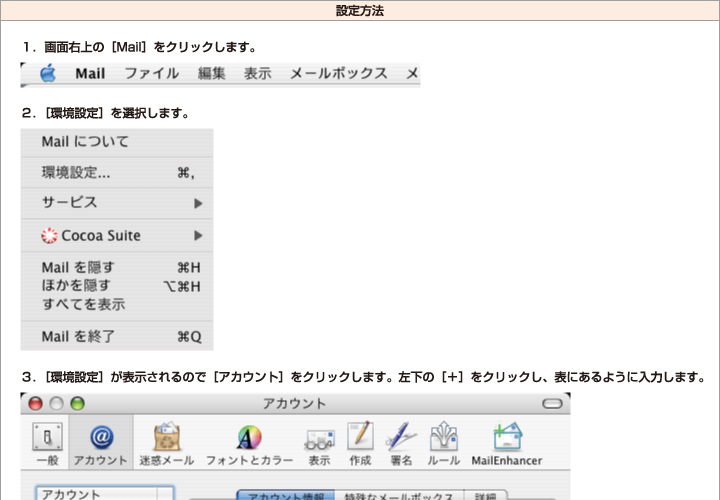
Task: Select Mail について menu entry
Action: click(x=117, y=142)
